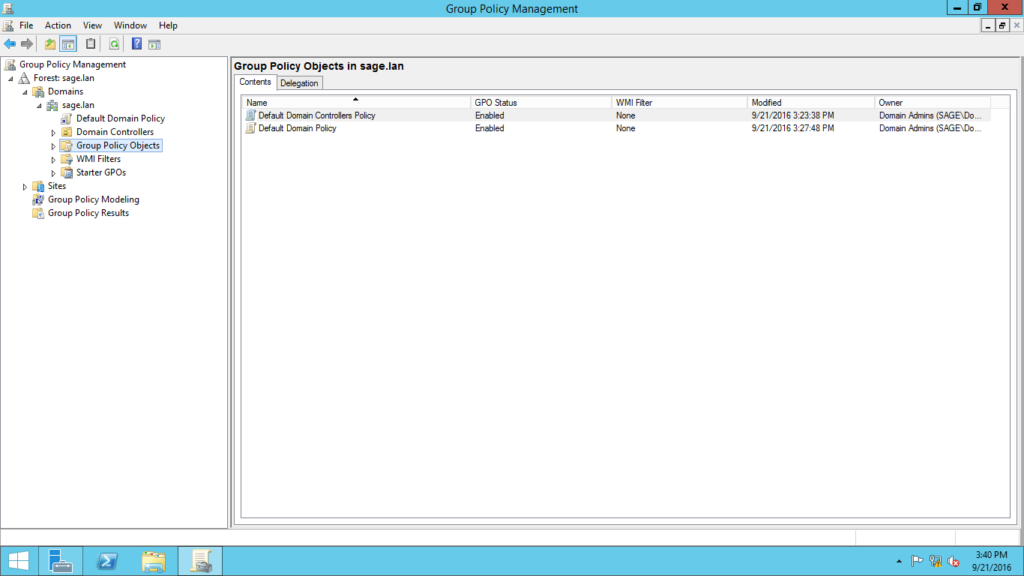Click the Up One Level toolbar icon
The image size is (1024, 576).
(x=51, y=44)
